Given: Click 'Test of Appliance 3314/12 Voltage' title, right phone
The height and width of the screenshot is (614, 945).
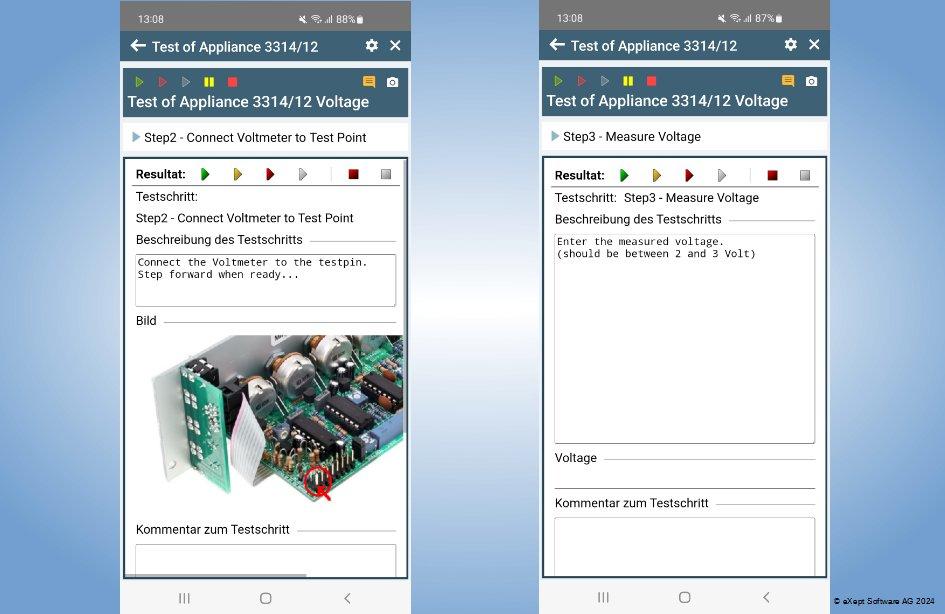Looking at the screenshot, I should click(667, 101).
